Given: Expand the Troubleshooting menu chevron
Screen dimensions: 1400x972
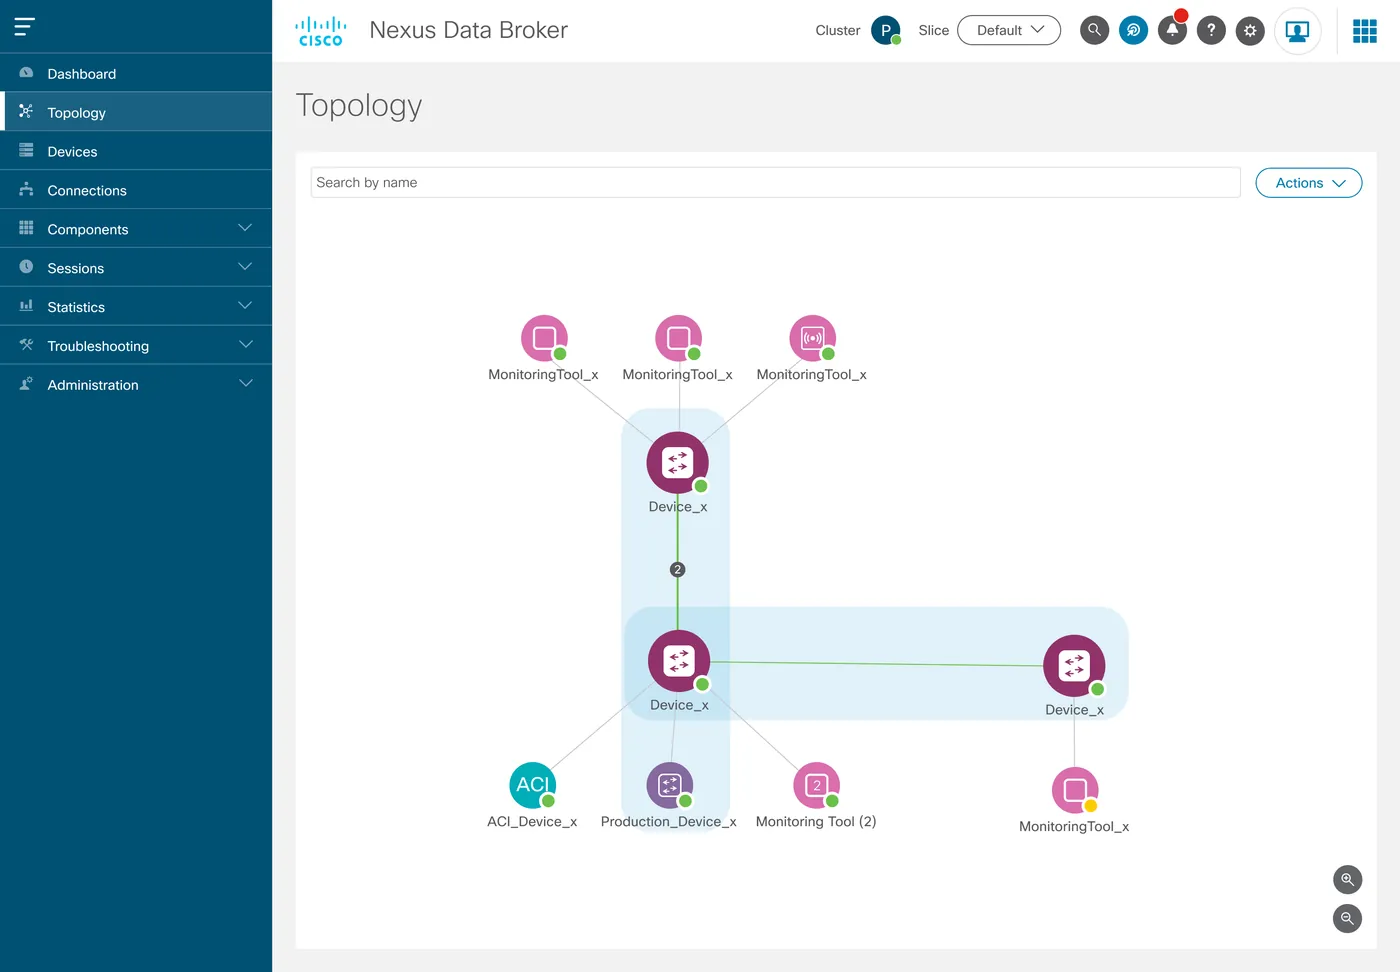Looking at the screenshot, I should (x=245, y=346).
